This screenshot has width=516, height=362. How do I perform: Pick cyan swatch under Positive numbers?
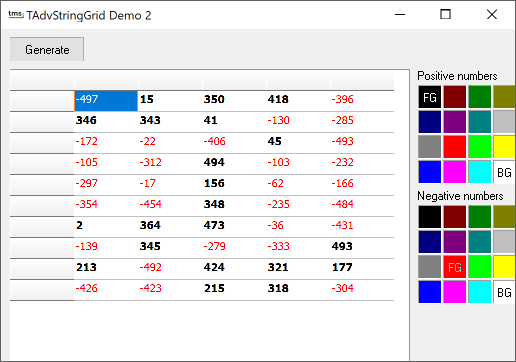480,172
